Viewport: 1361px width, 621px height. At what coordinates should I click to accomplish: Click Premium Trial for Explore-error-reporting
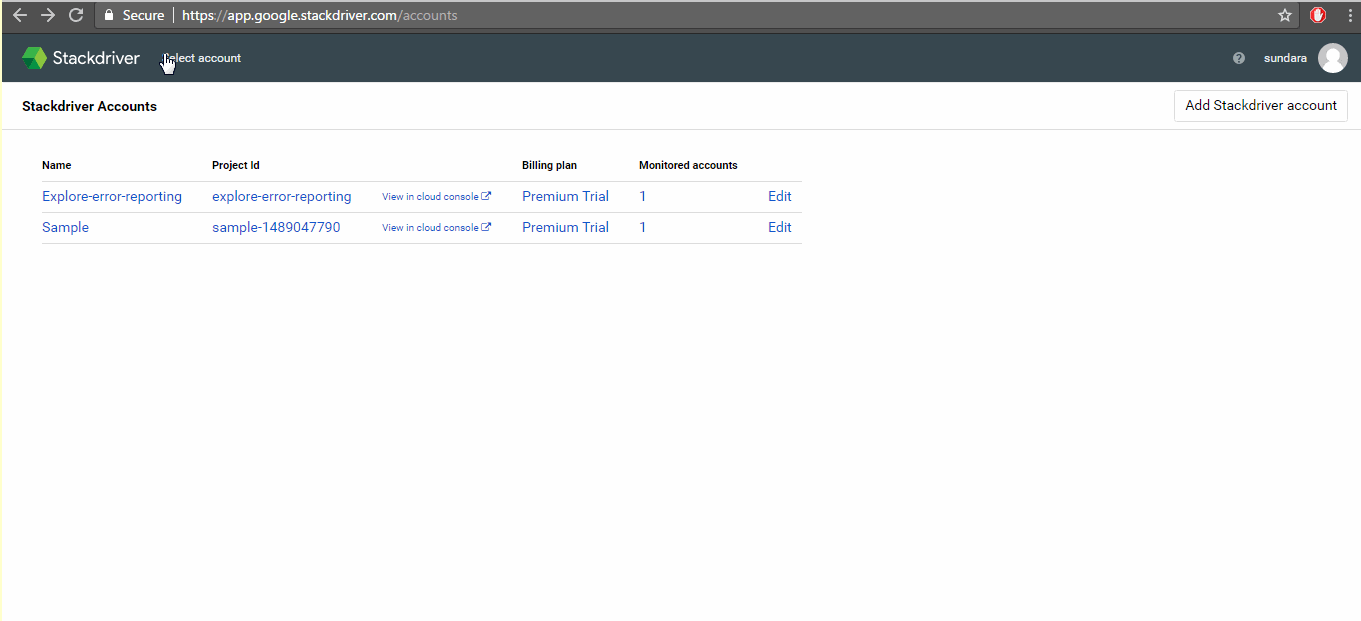[x=565, y=196]
